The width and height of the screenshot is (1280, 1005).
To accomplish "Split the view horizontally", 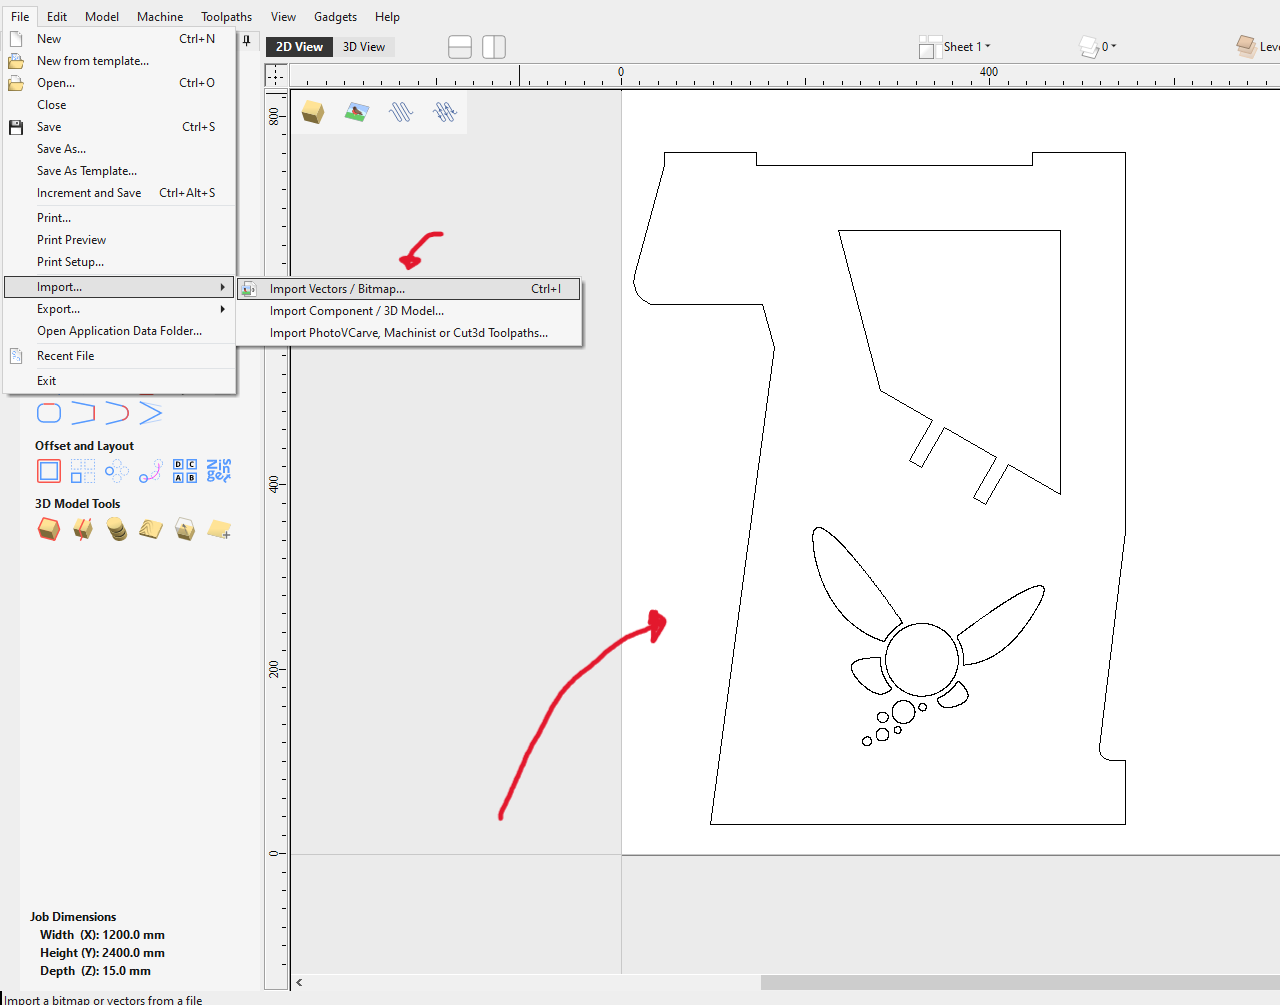I will 460,47.
